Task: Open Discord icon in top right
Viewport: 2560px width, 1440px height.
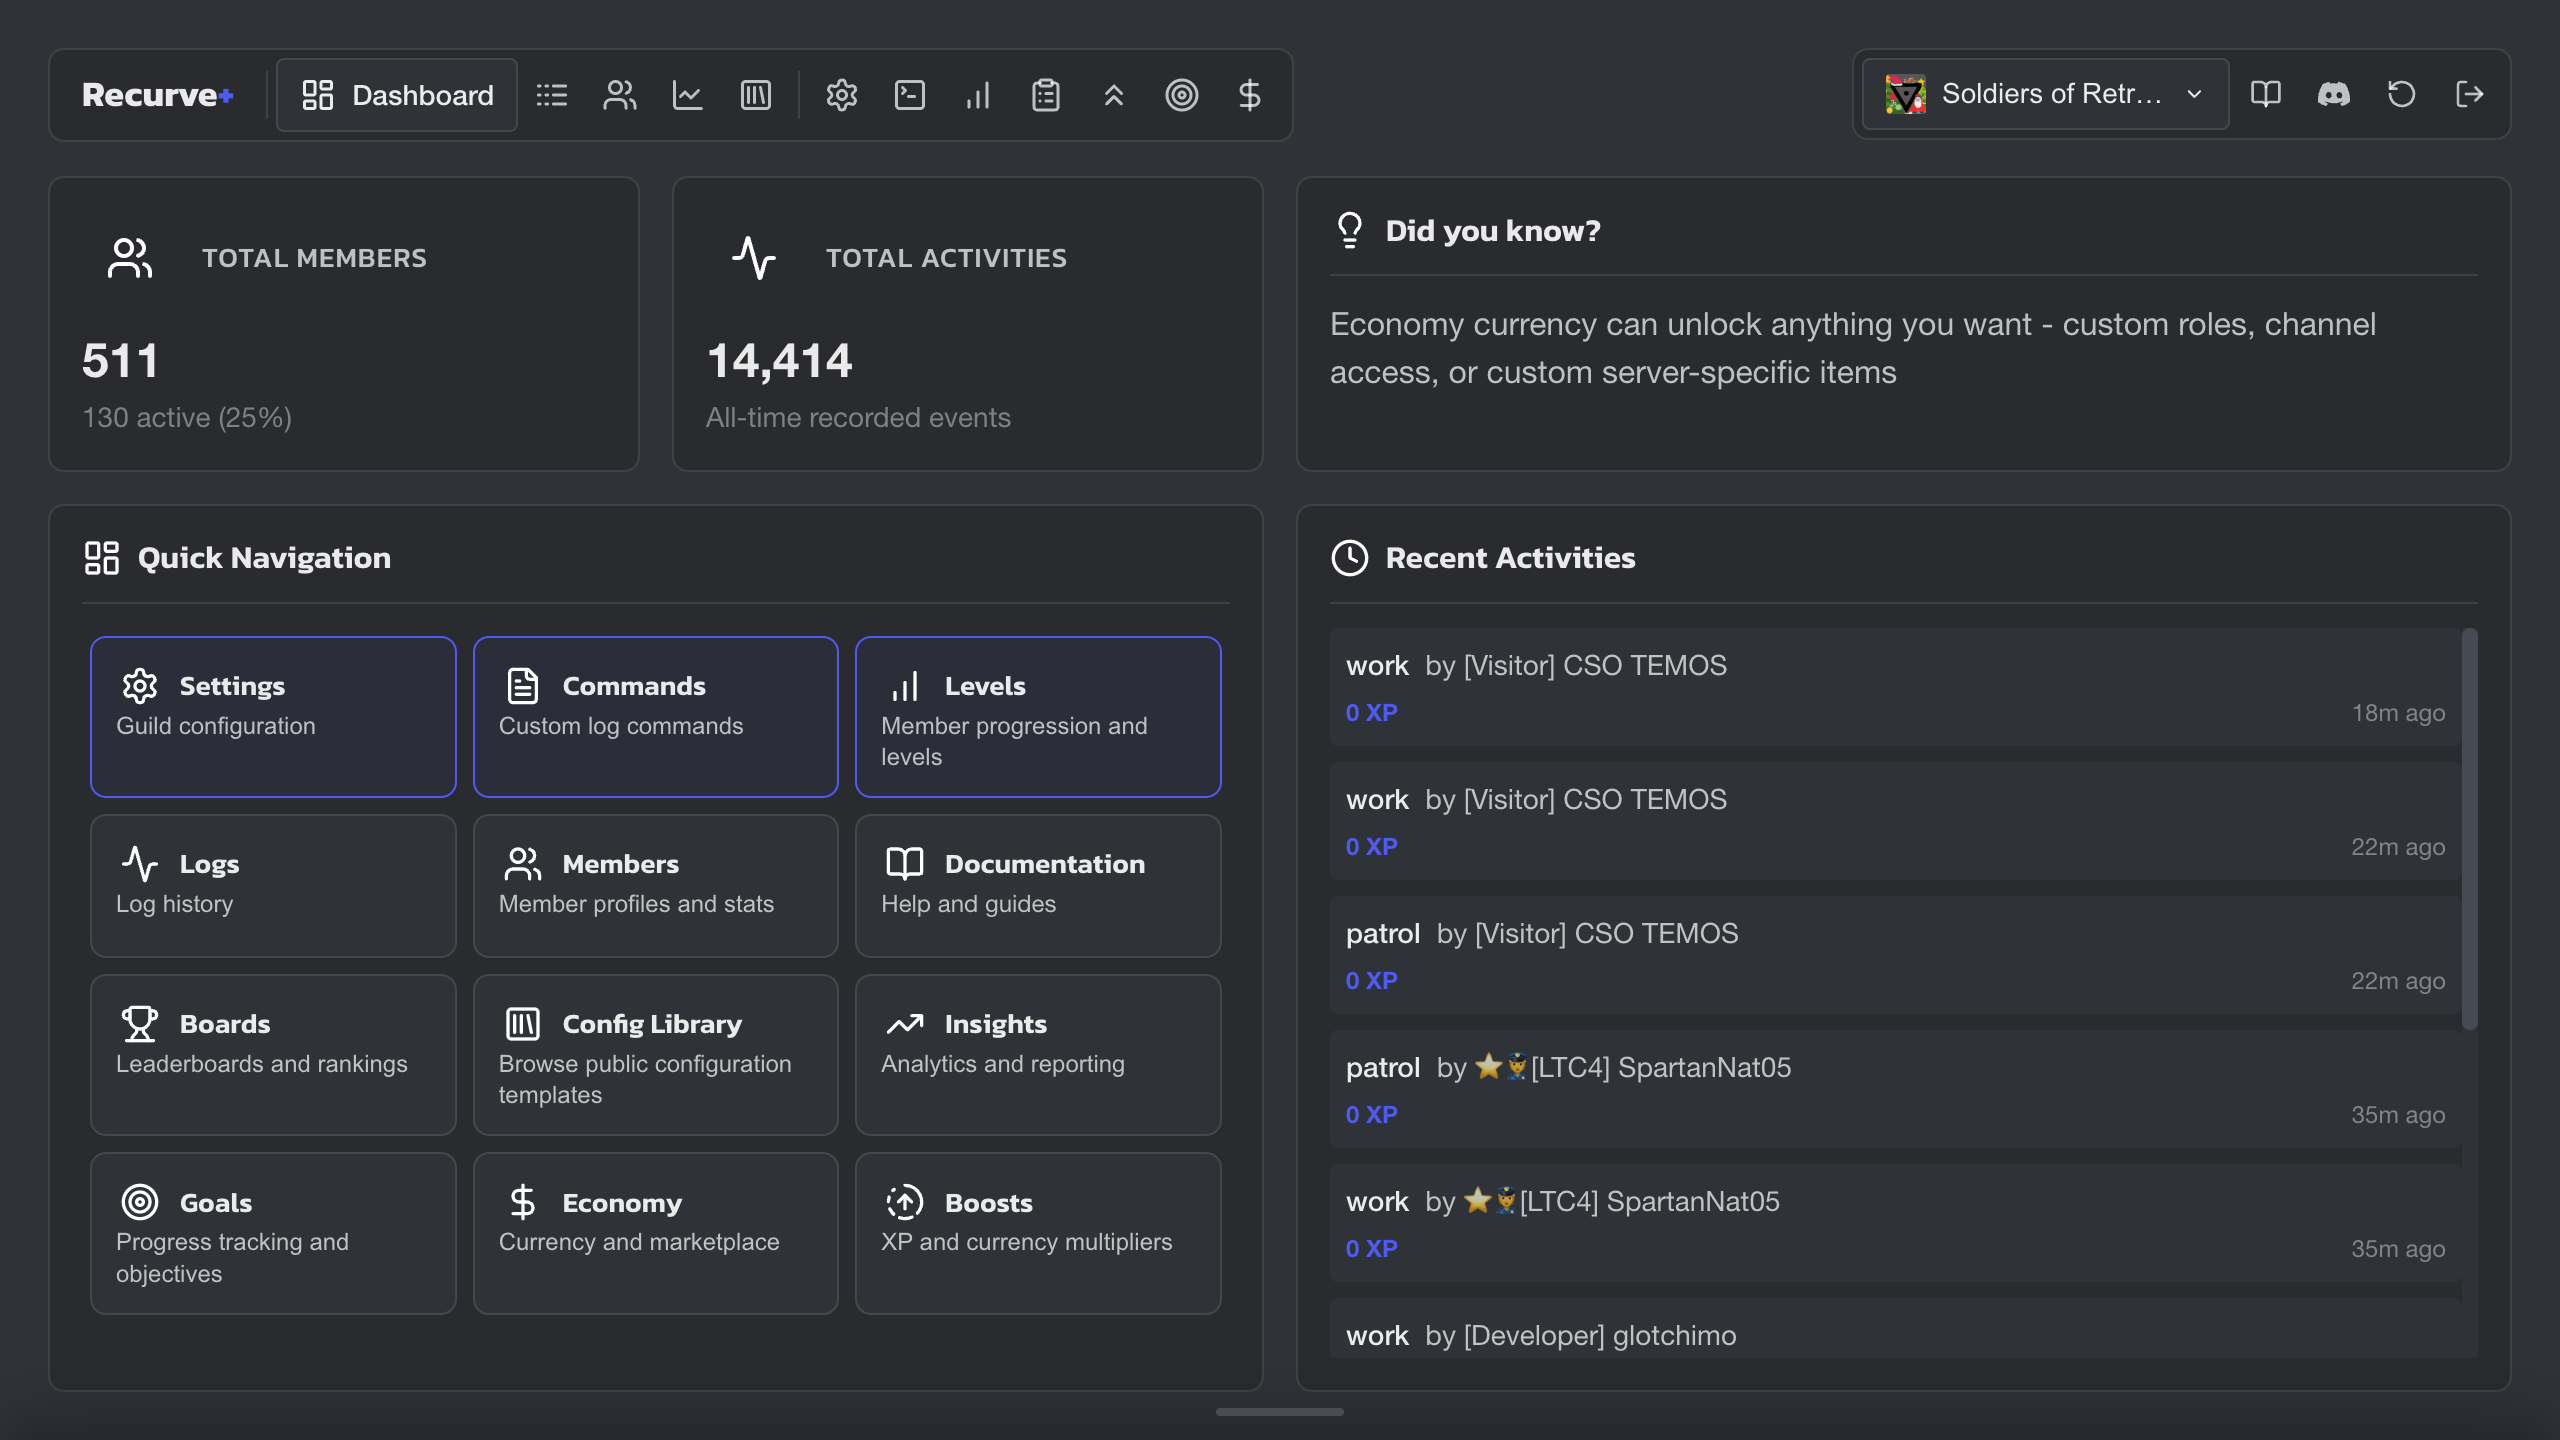Action: 2333,94
